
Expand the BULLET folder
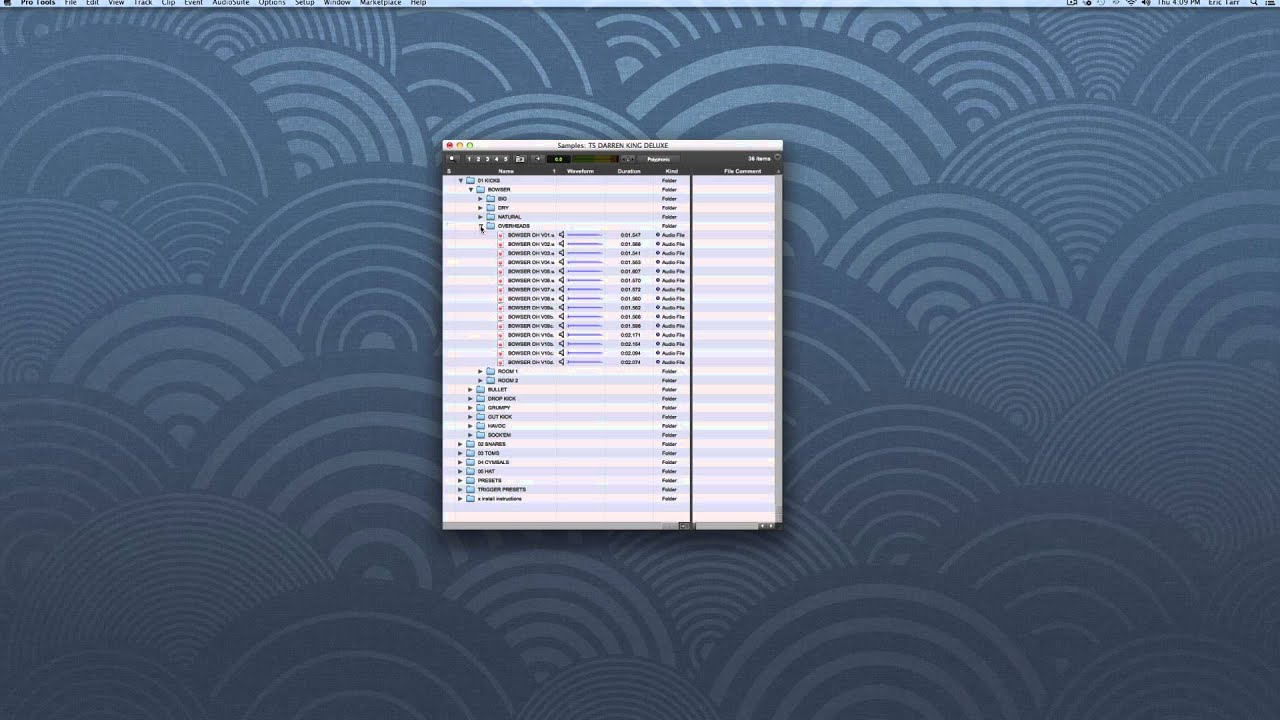tap(470, 389)
